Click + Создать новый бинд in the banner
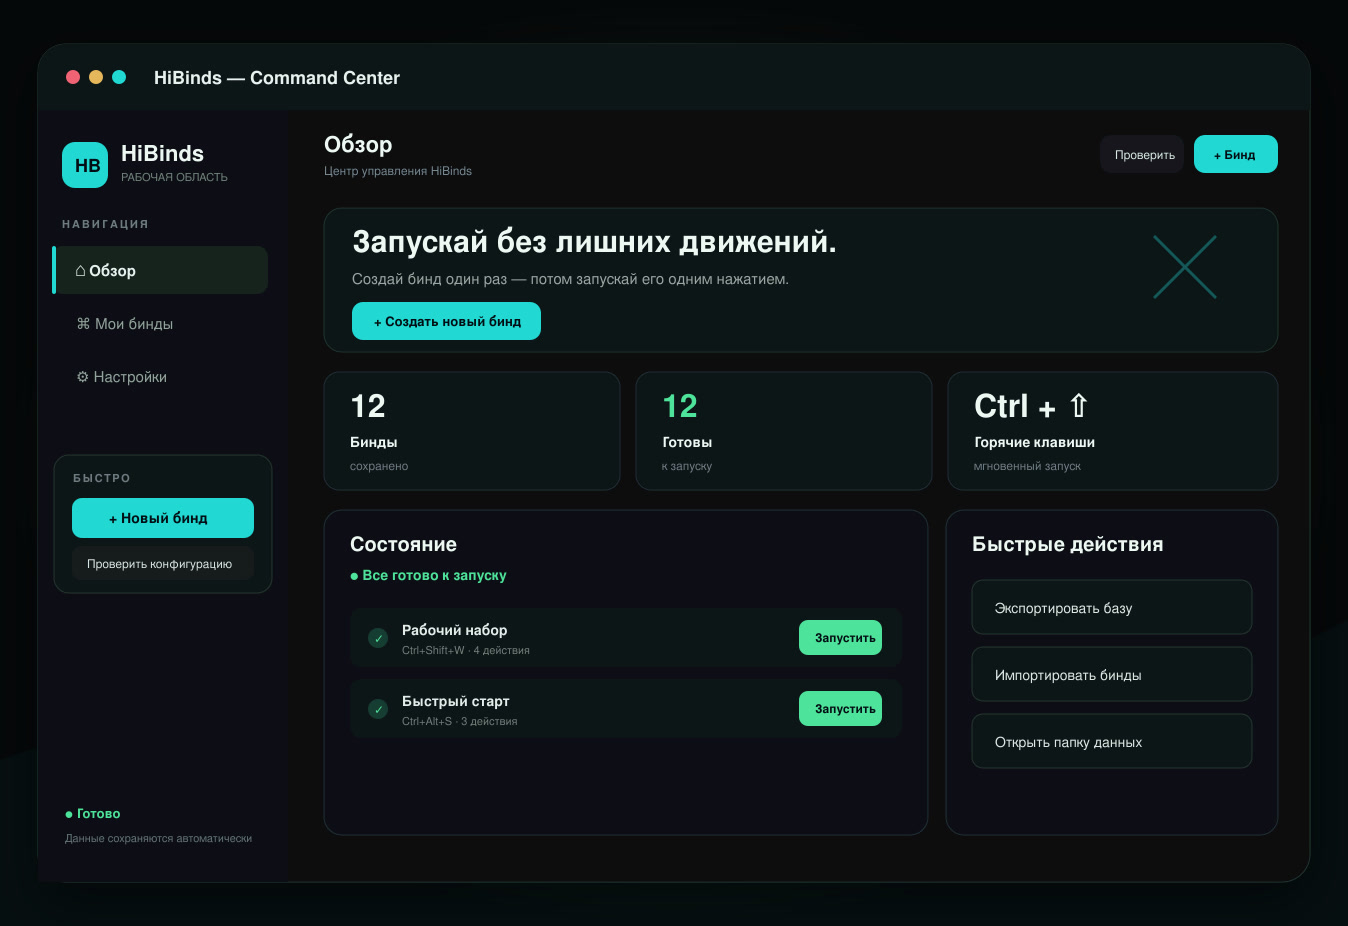This screenshot has height=926, width=1348. (x=446, y=321)
